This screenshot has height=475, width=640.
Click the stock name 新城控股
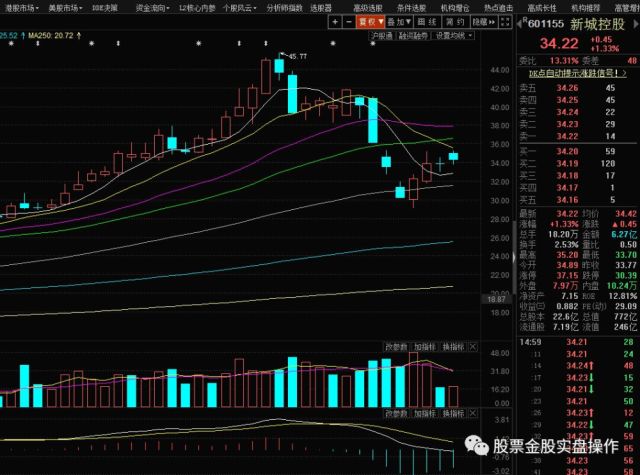coord(598,24)
